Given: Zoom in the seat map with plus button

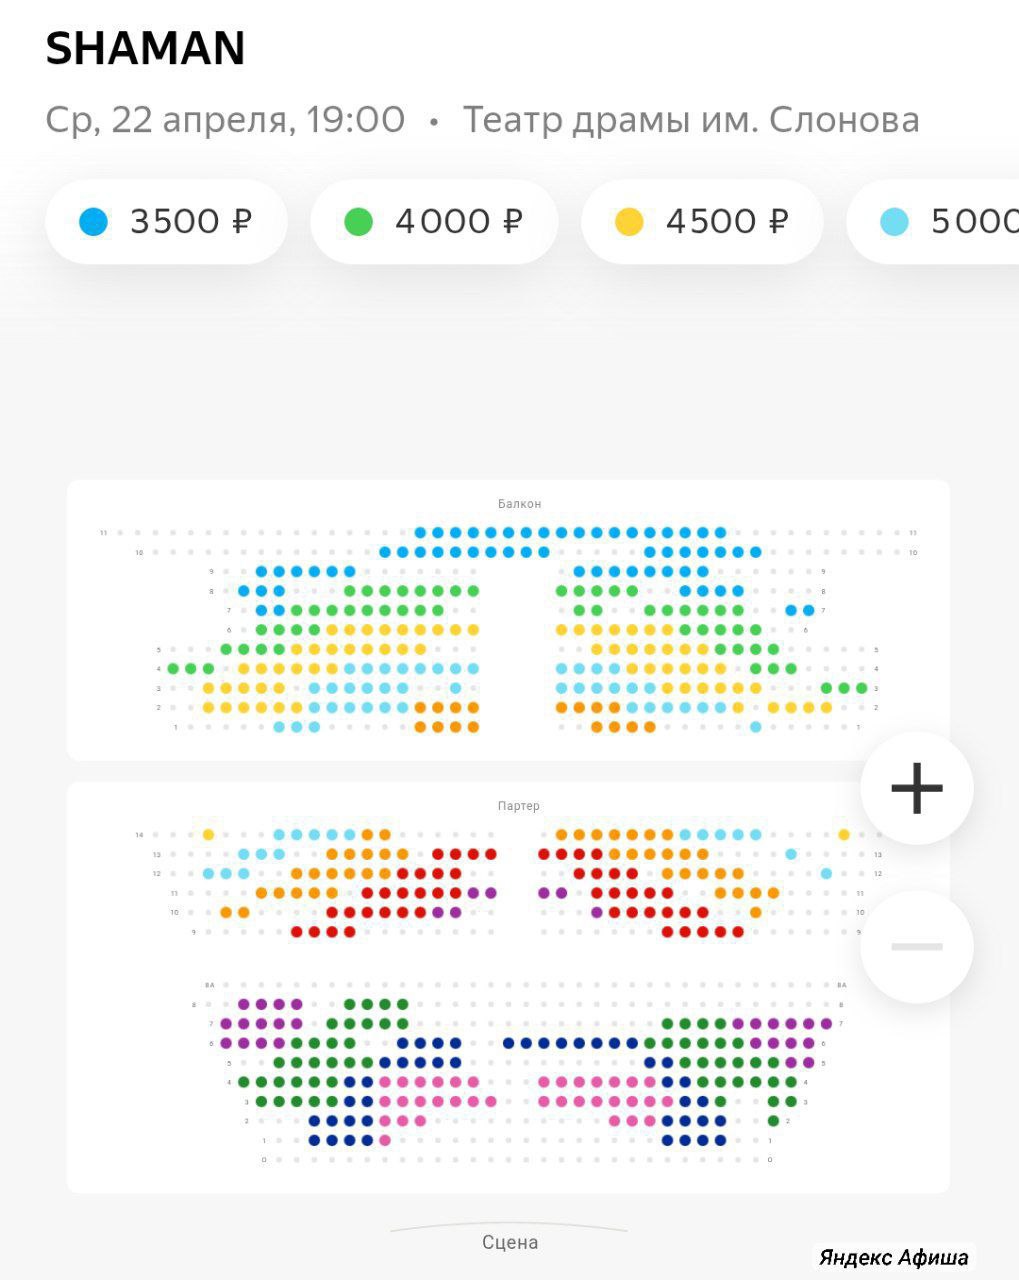Looking at the screenshot, I should (916, 788).
